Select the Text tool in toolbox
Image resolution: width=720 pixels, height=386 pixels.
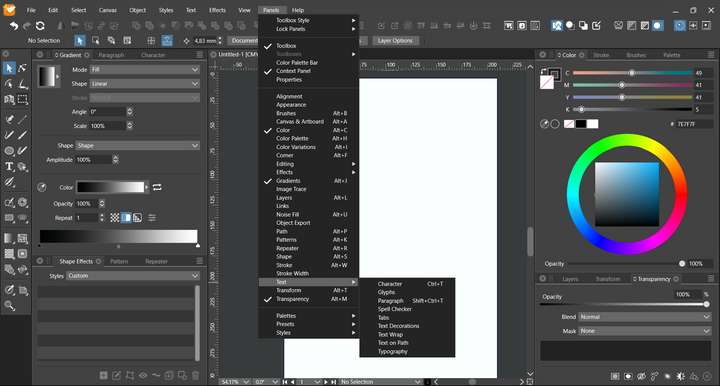[x=9, y=166]
